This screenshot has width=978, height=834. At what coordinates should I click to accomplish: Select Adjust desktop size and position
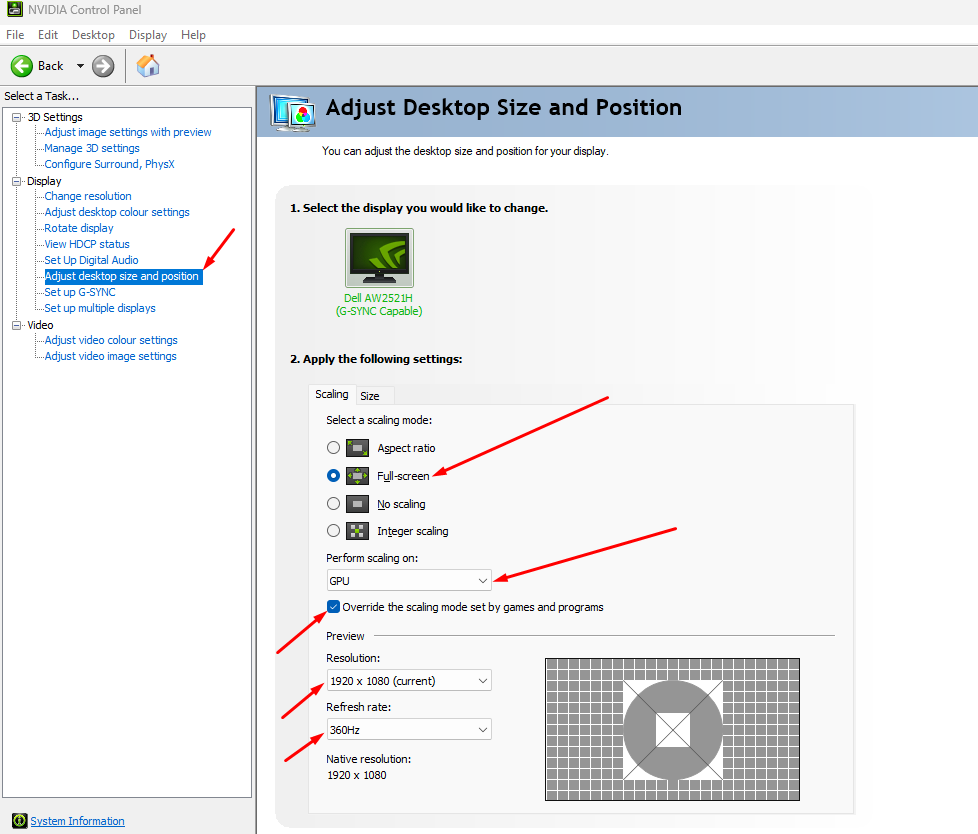pos(123,276)
